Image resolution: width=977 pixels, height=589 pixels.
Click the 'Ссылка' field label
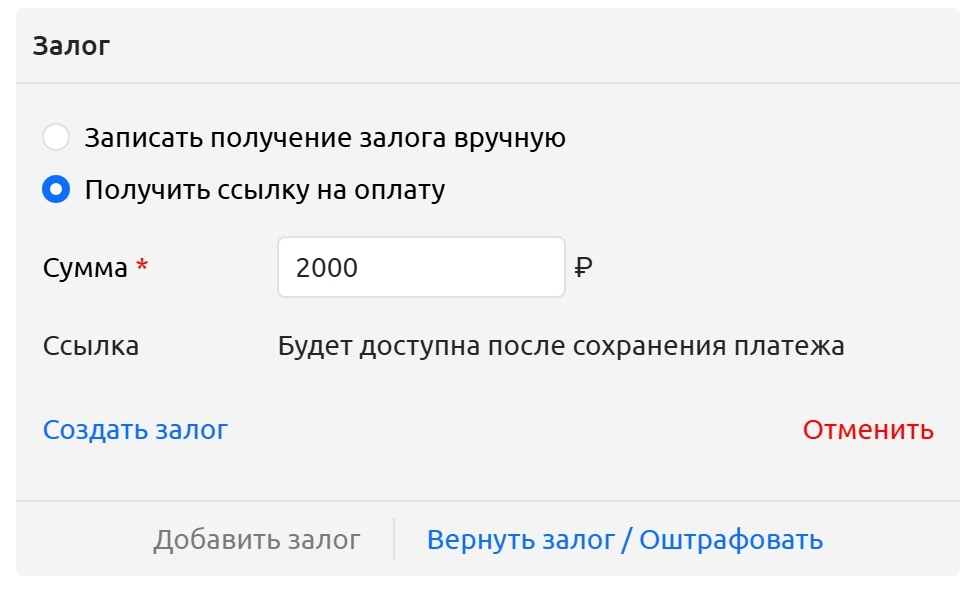[90, 347]
